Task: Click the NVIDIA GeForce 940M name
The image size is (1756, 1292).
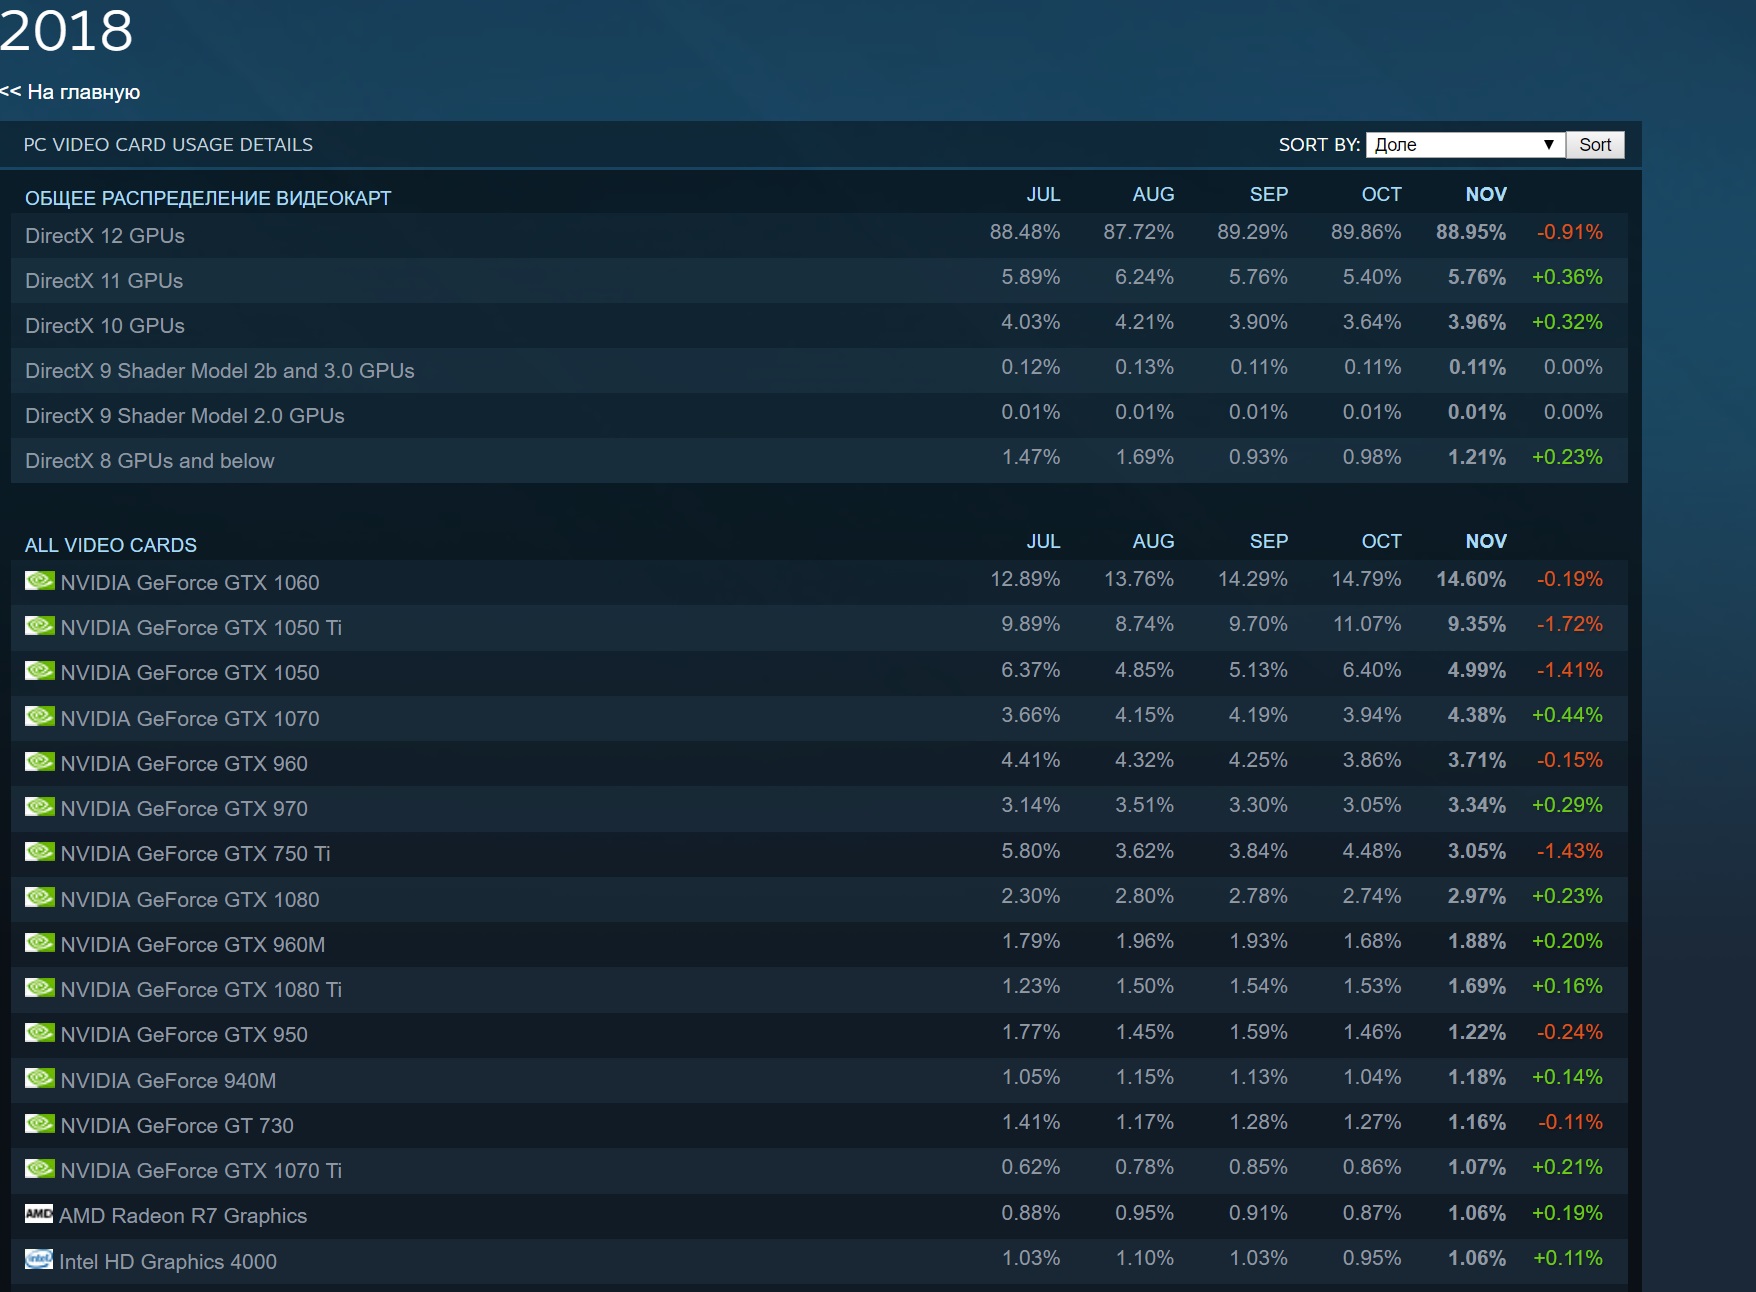Action: [x=168, y=1081]
